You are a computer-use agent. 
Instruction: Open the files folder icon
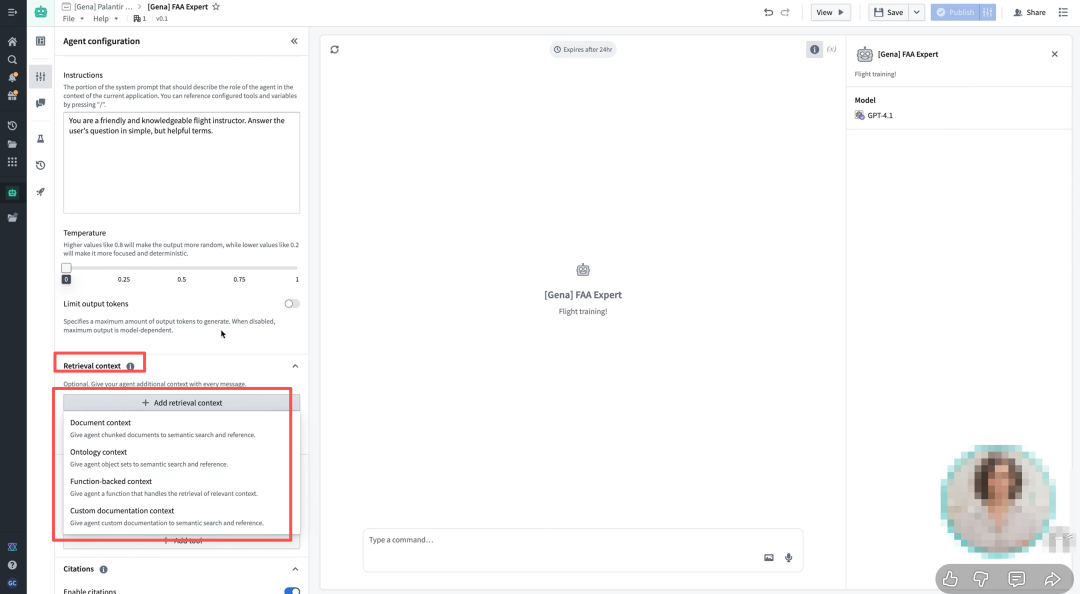(x=12, y=144)
